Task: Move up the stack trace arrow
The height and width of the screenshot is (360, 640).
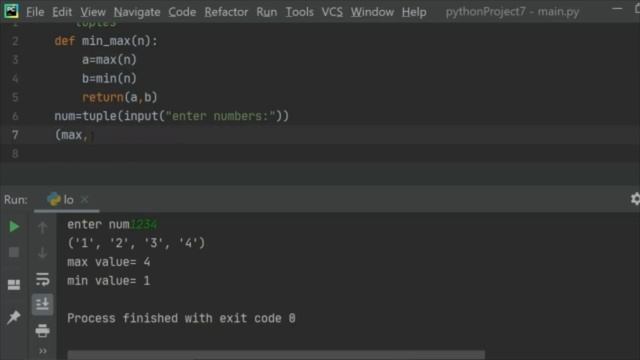Action: coord(42,227)
